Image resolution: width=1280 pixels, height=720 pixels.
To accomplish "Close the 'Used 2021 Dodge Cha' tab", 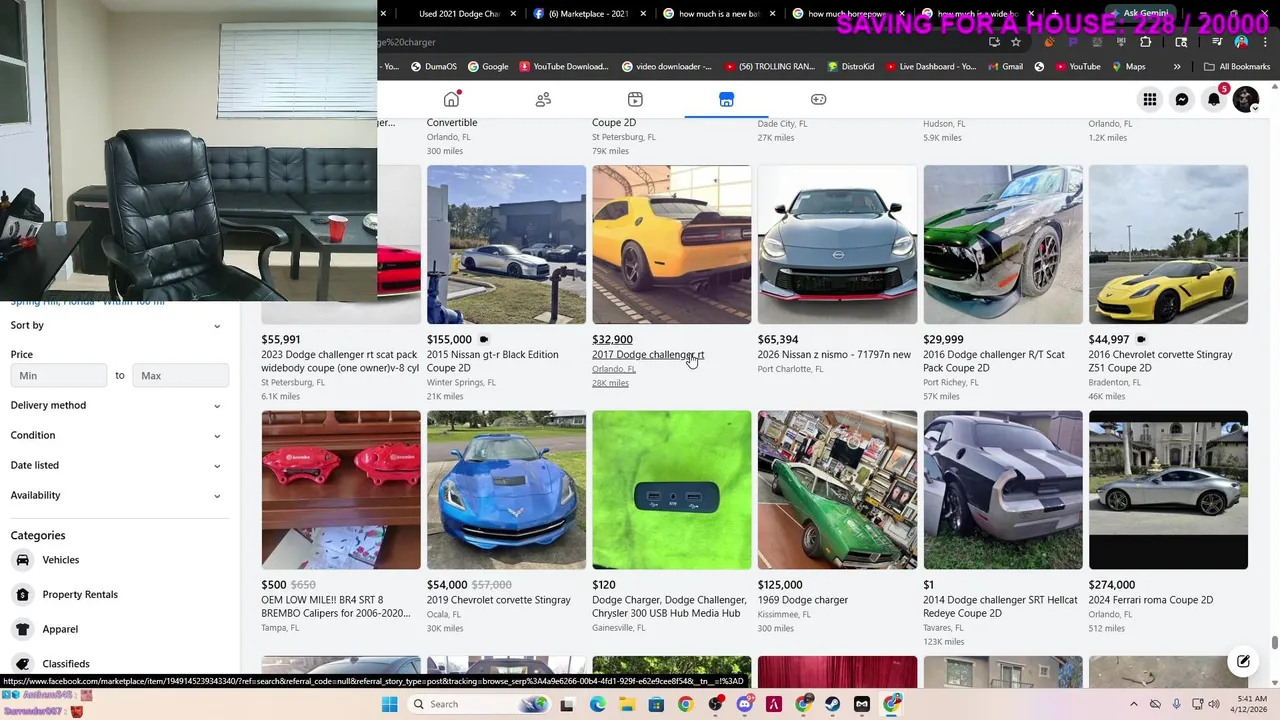I will click(514, 14).
